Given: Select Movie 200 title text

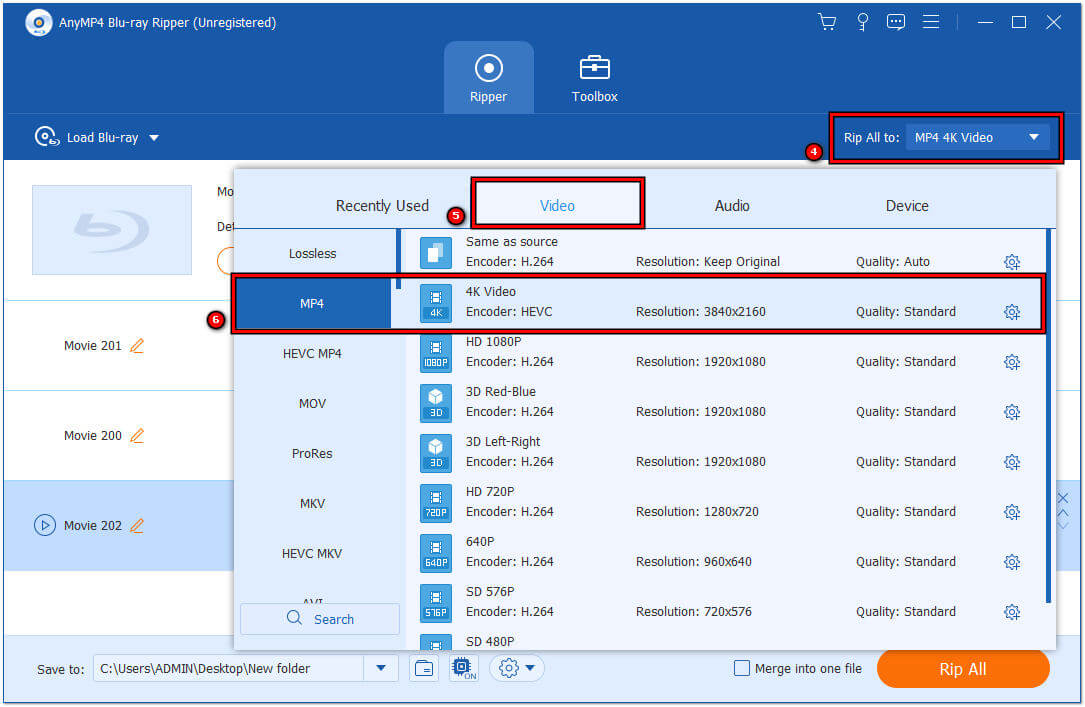Looking at the screenshot, I should pos(93,435).
